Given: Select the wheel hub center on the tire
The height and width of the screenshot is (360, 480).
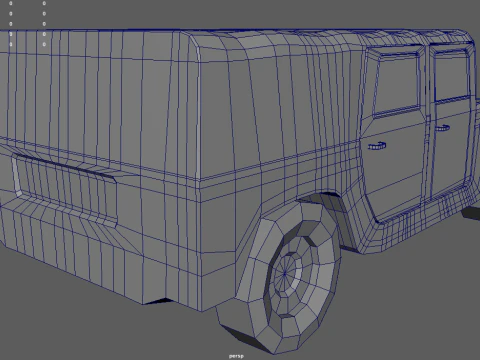Looking at the screenshot, I should (285, 274).
